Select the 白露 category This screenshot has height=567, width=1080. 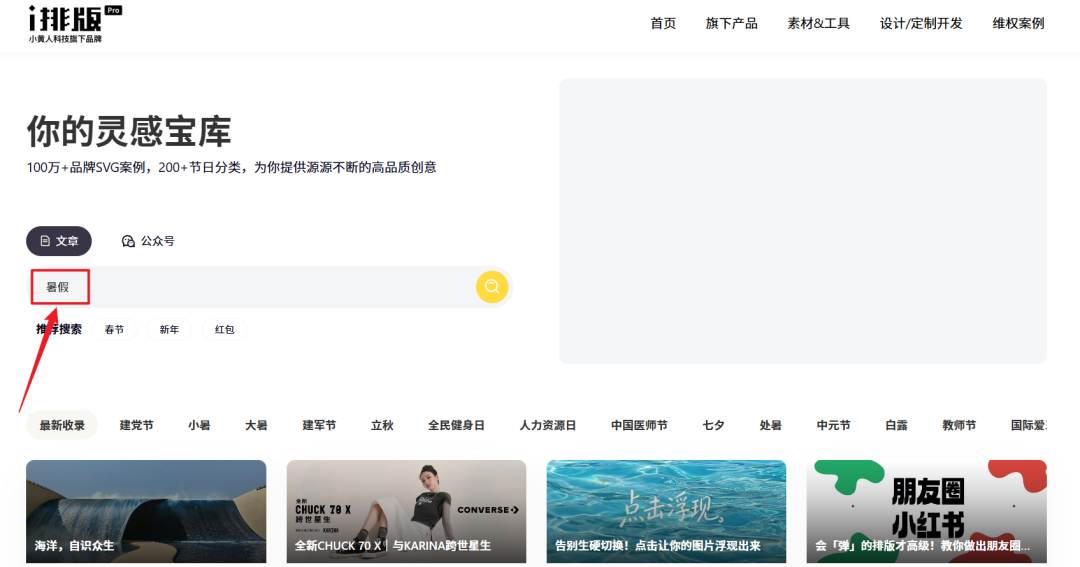click(896, 425)
